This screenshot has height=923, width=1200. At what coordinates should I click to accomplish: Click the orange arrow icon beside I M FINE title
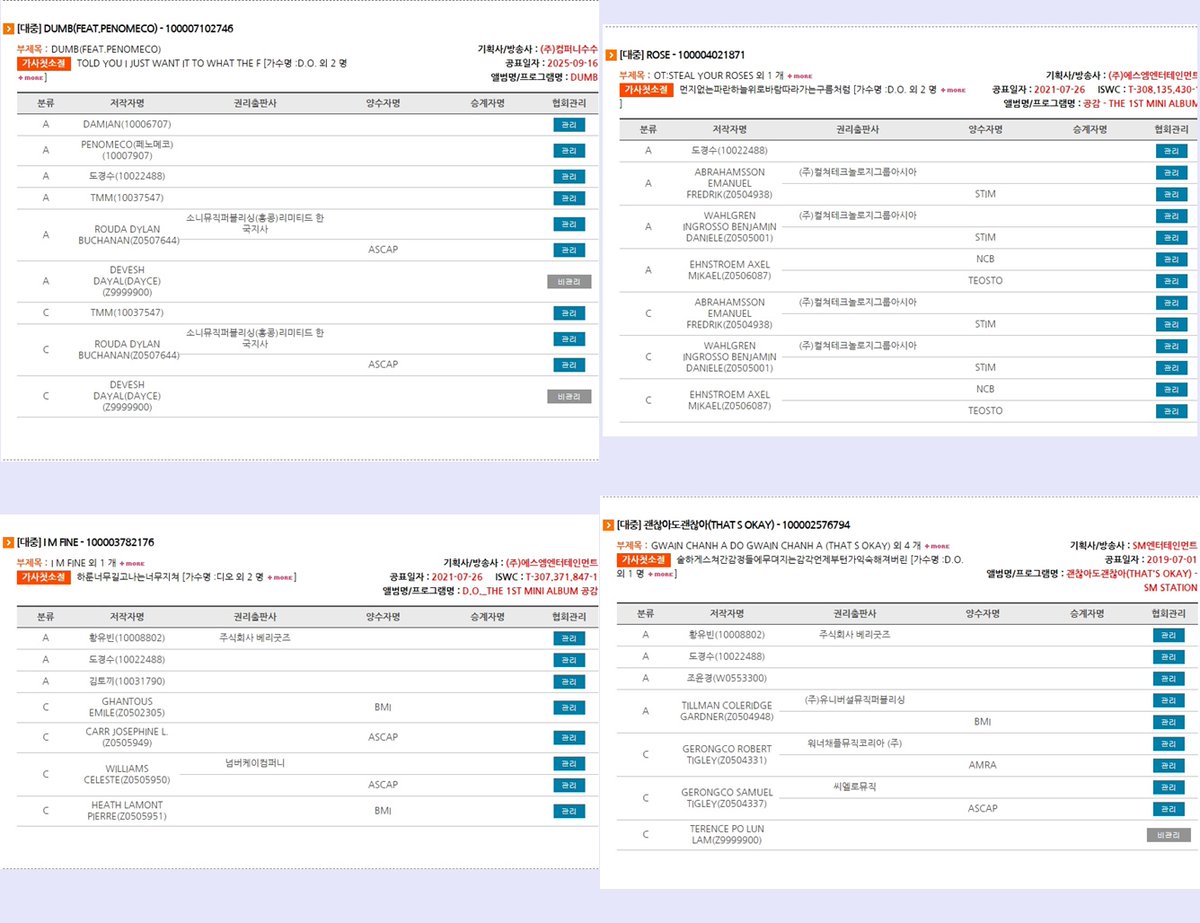[x=9, y=542]
